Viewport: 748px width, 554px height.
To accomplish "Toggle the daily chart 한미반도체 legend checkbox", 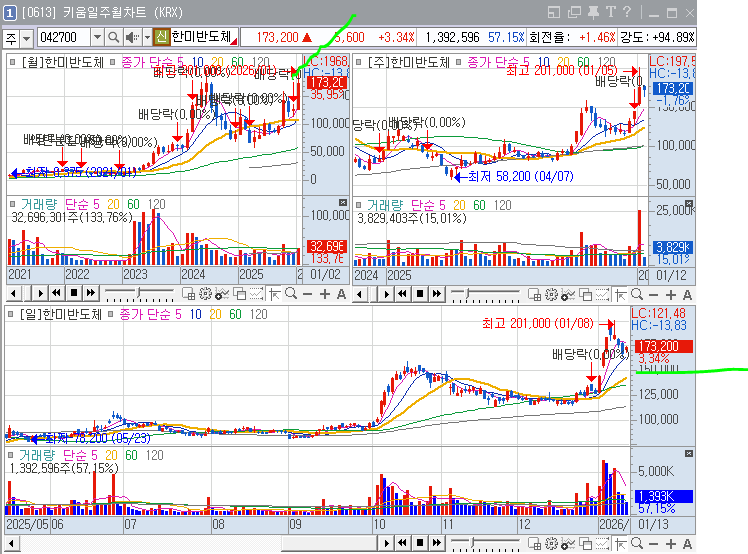I will [11, 314].
